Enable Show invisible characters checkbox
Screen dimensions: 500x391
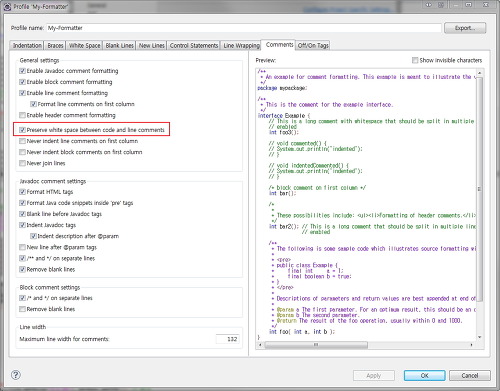[x=415, y=60]
